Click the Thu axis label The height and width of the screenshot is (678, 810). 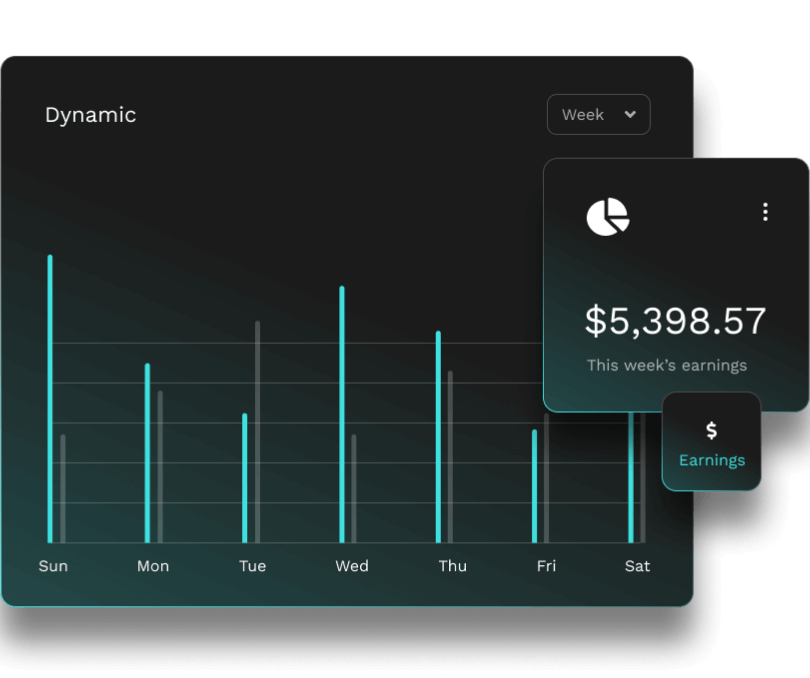(452, 566)
